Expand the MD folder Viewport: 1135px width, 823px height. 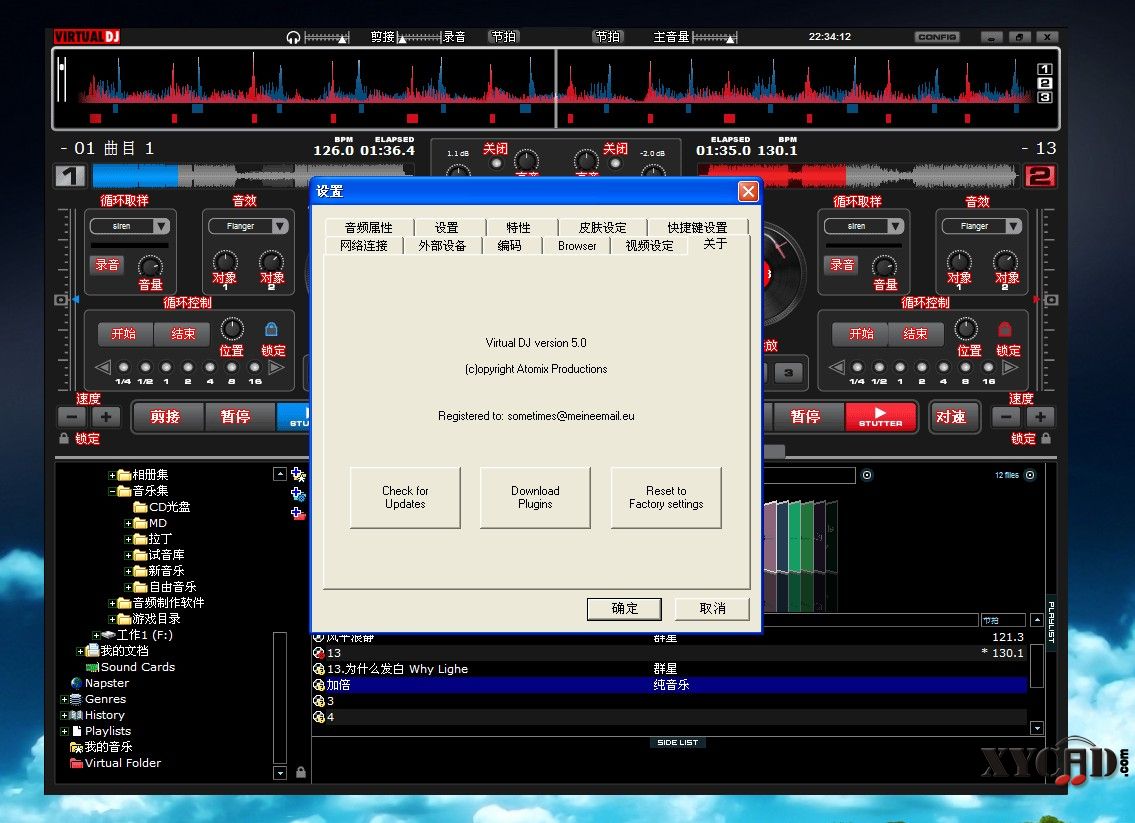tap(128, 523)
